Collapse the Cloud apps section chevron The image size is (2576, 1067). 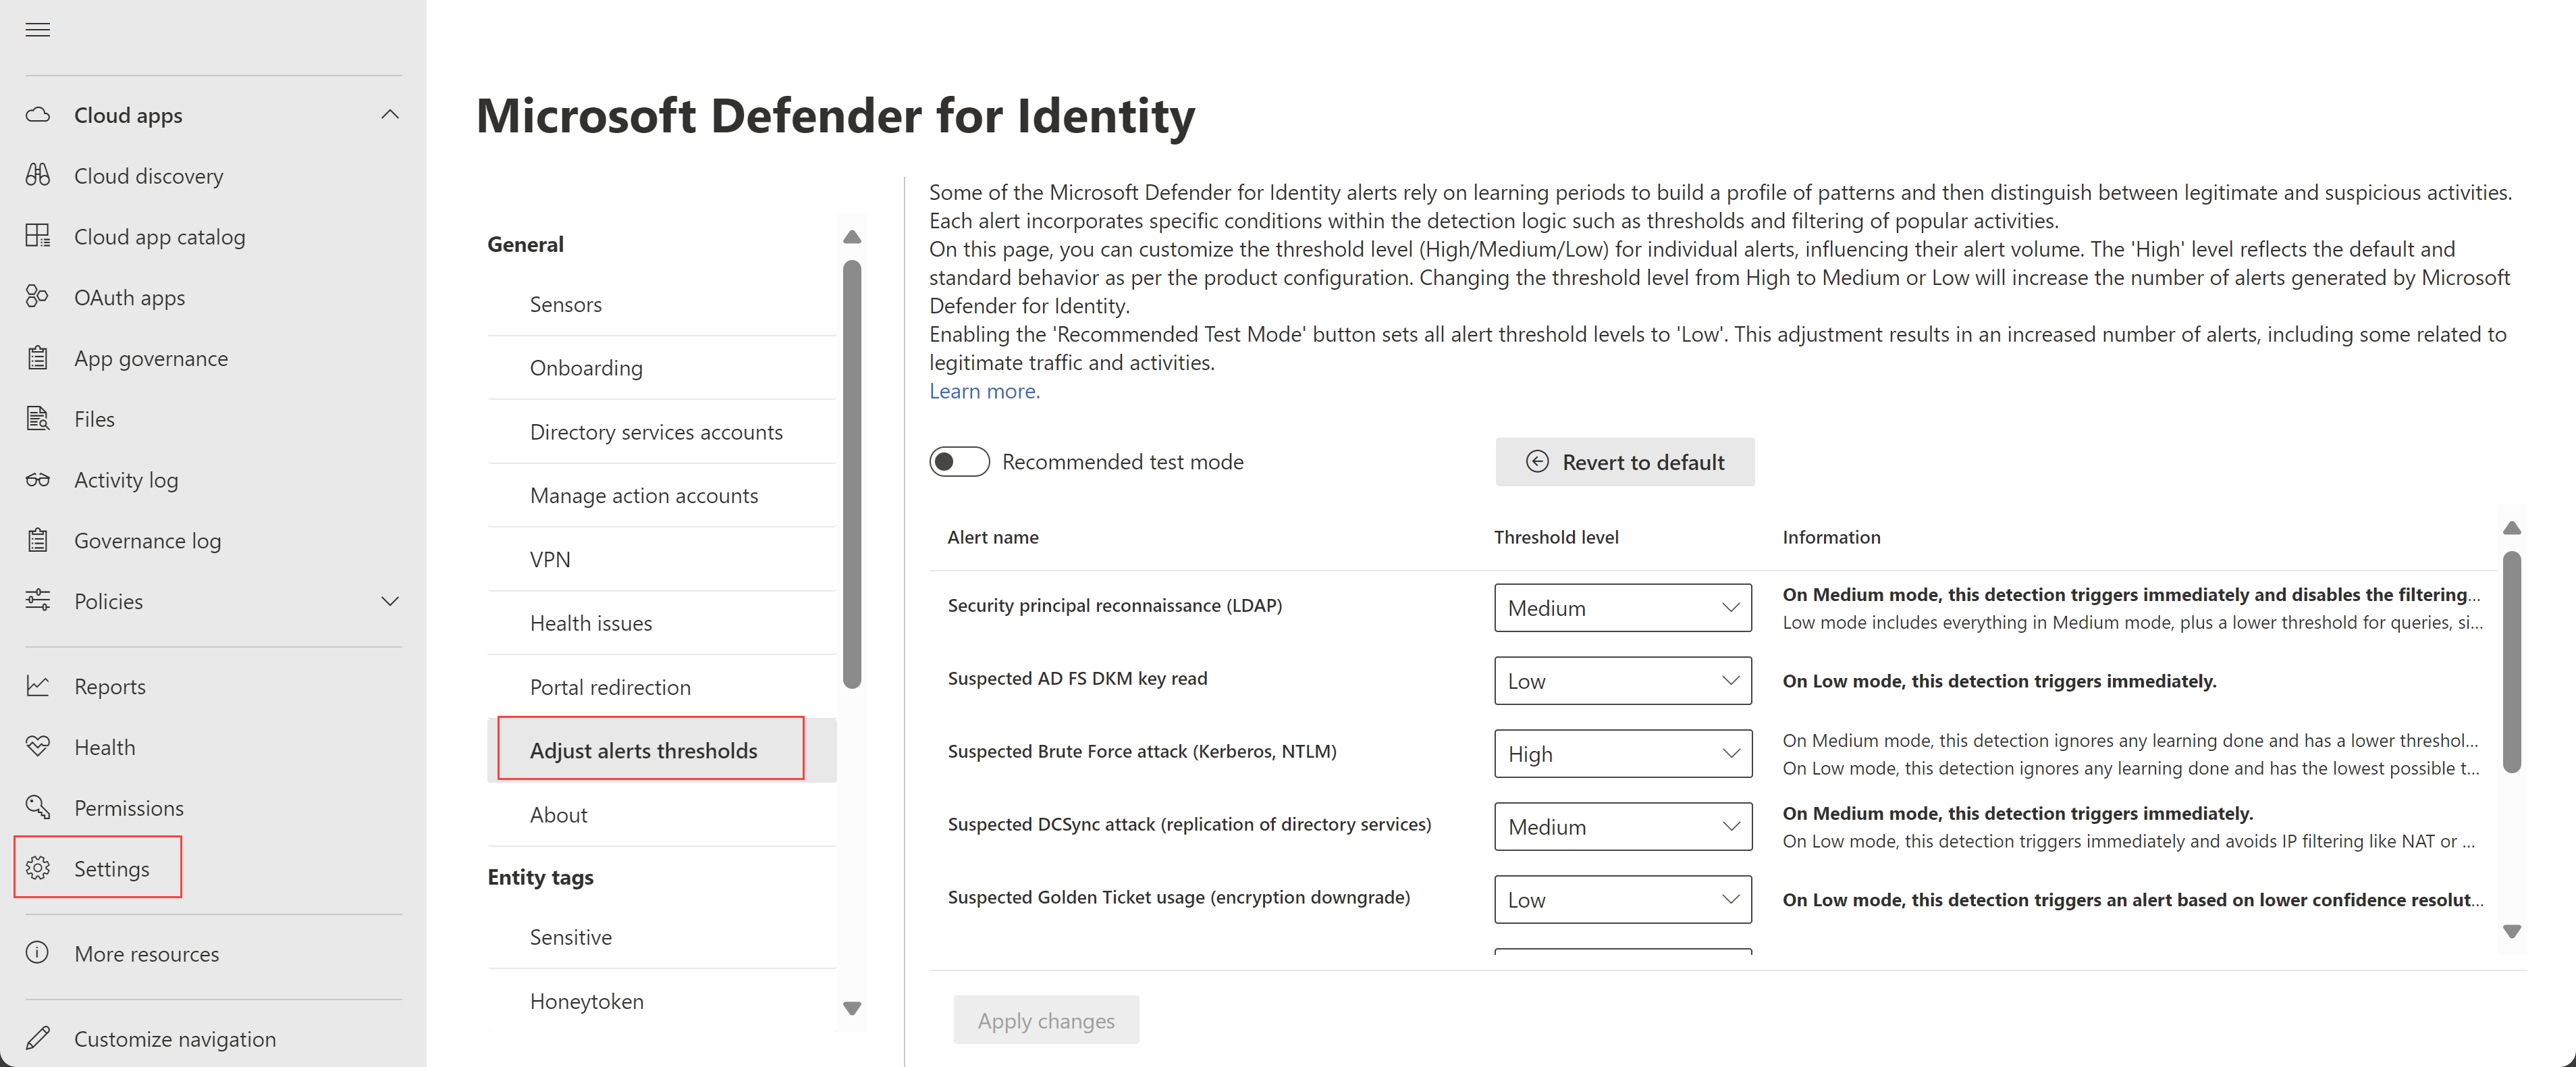point(390,115)
